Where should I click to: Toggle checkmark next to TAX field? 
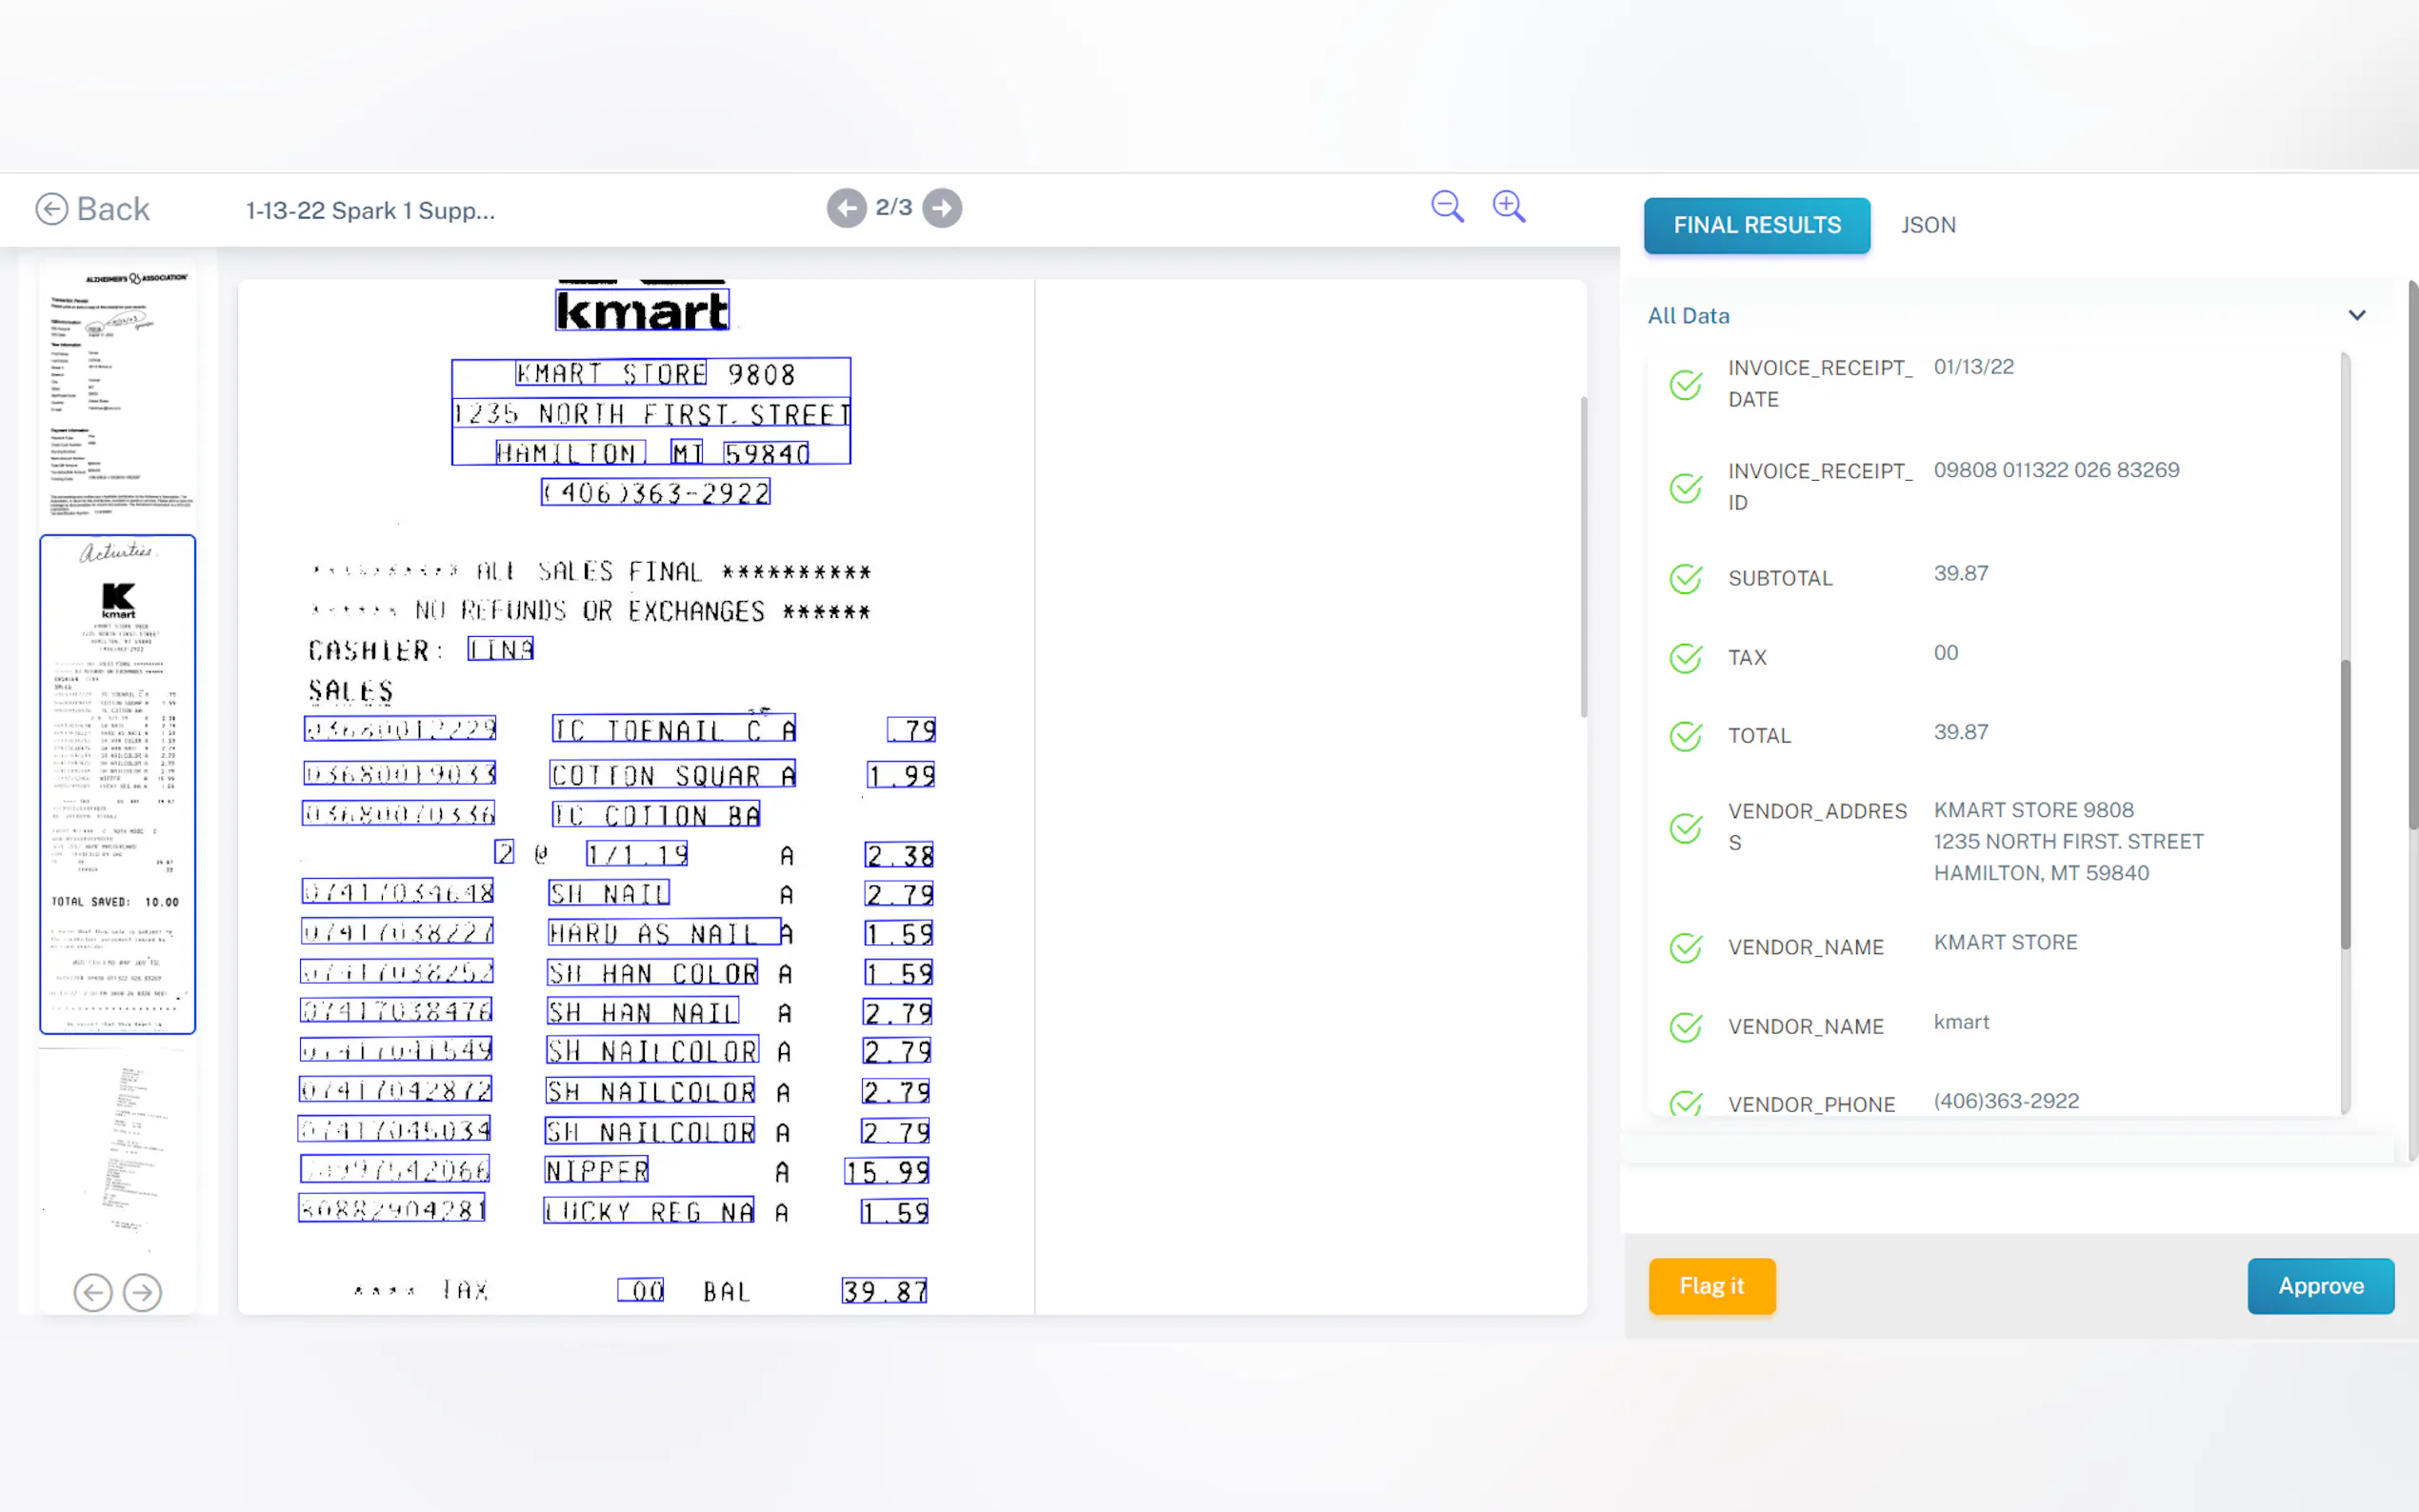tap(1686, 658)
